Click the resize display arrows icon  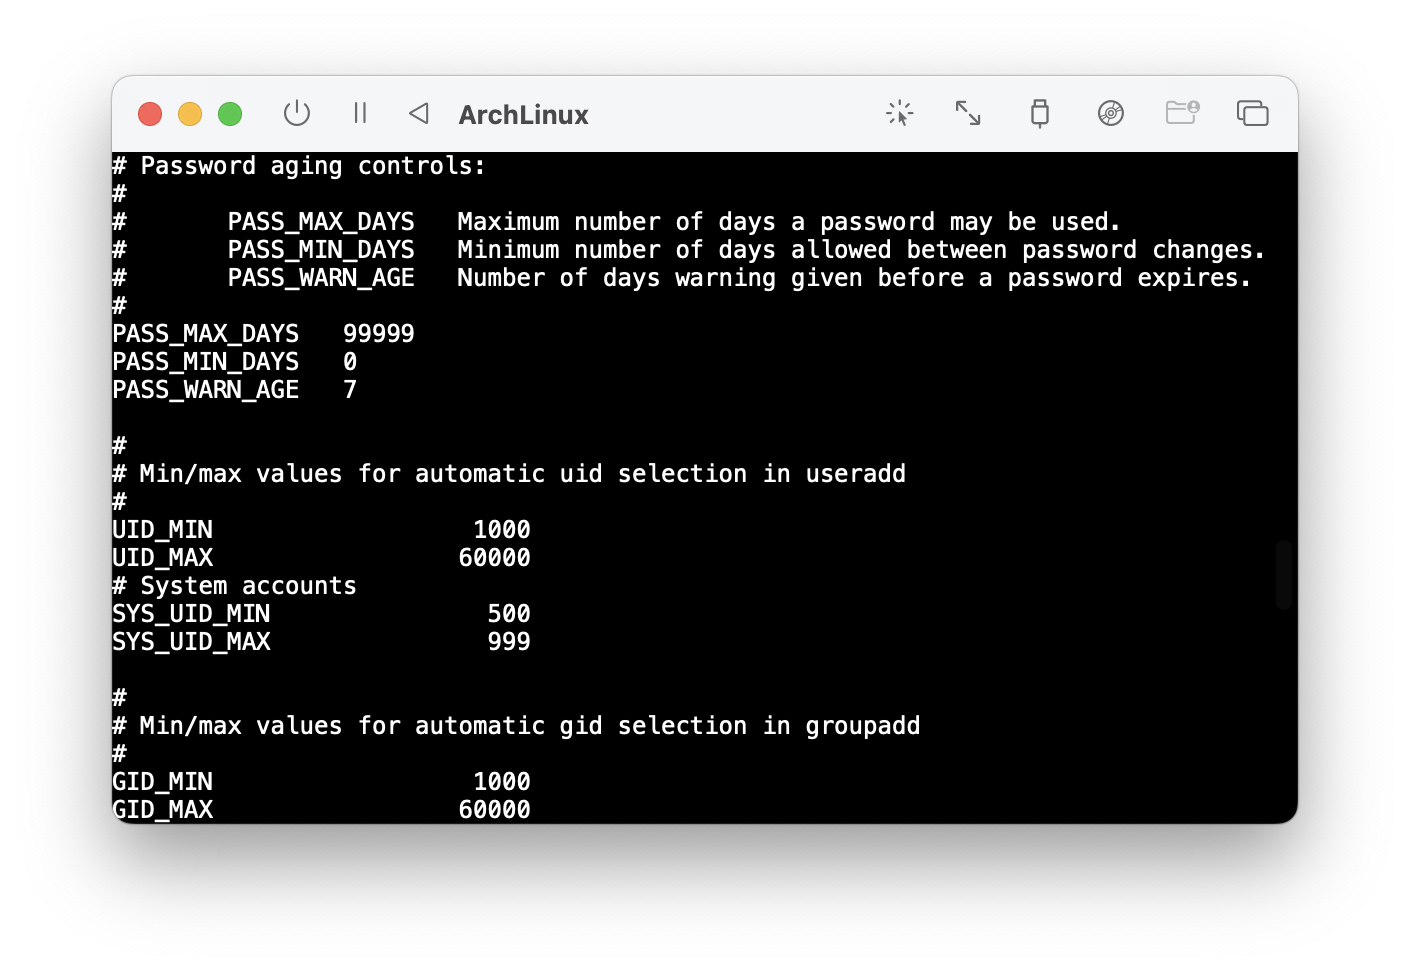[x=968, y=114]
